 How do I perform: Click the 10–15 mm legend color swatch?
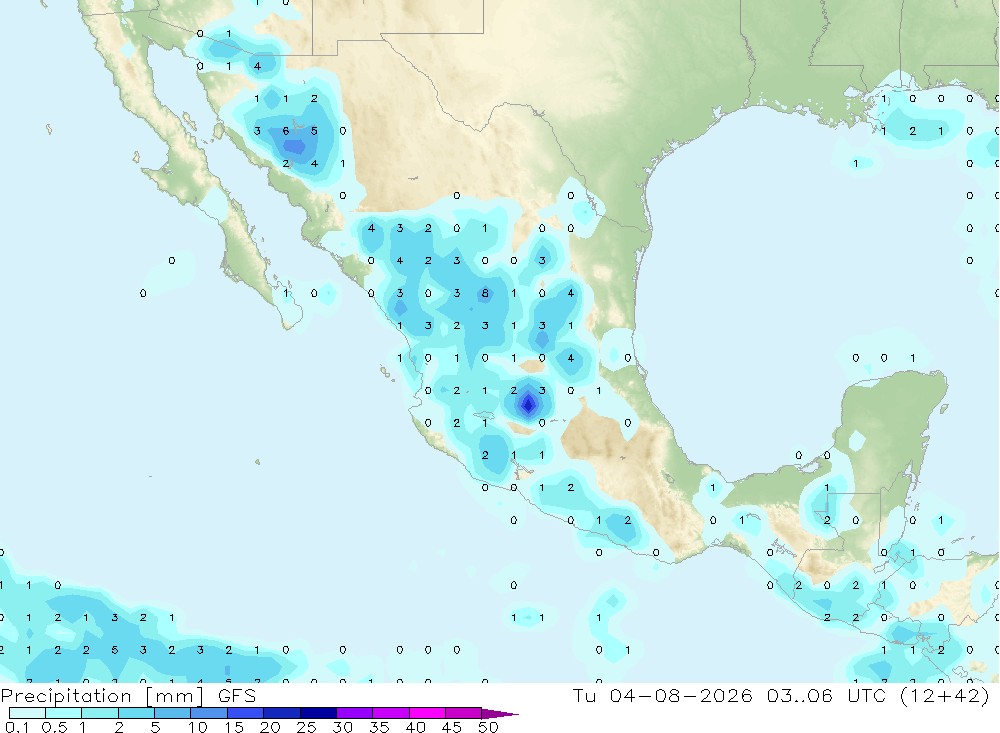[209, 713]
